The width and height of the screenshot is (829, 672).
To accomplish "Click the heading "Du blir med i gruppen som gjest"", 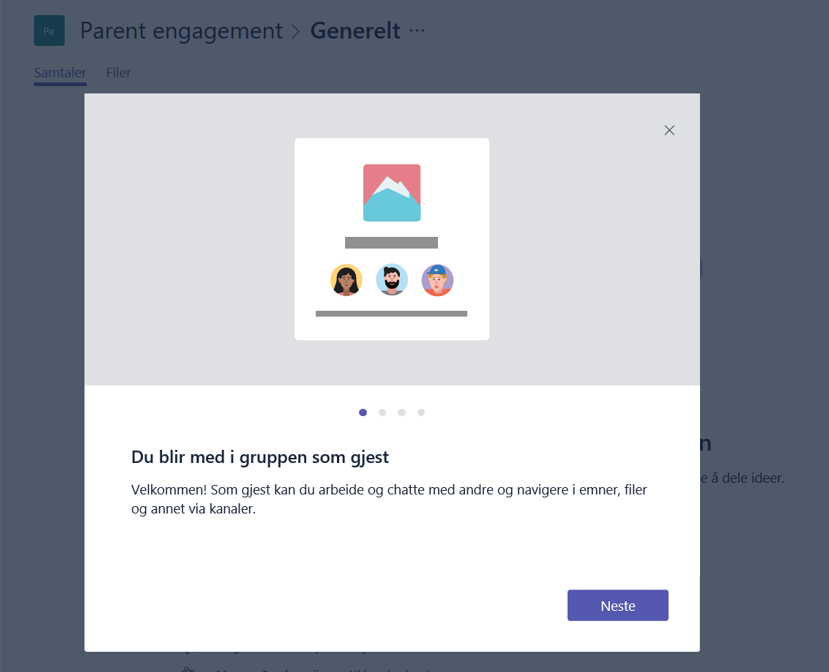I will pos(260,457).
